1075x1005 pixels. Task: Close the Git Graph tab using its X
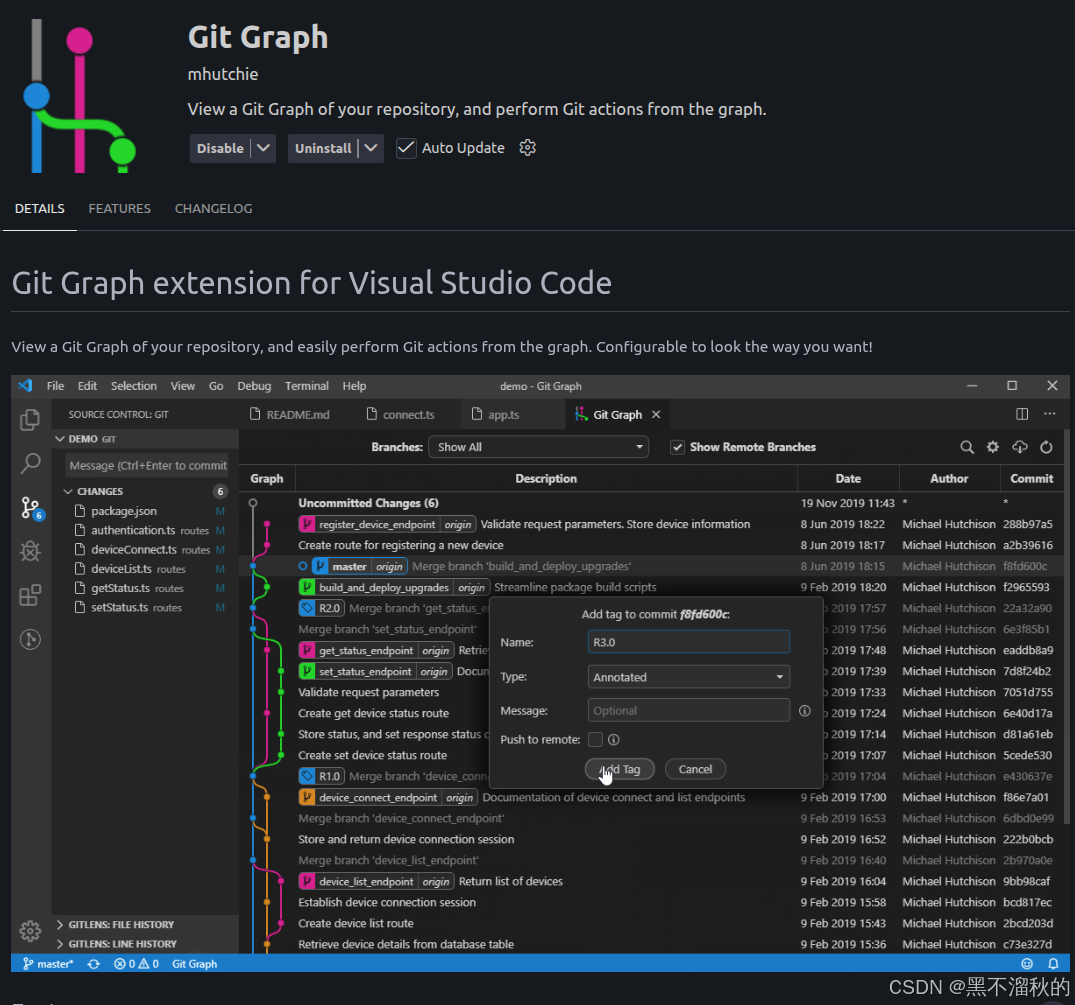[x=656, y=414]
